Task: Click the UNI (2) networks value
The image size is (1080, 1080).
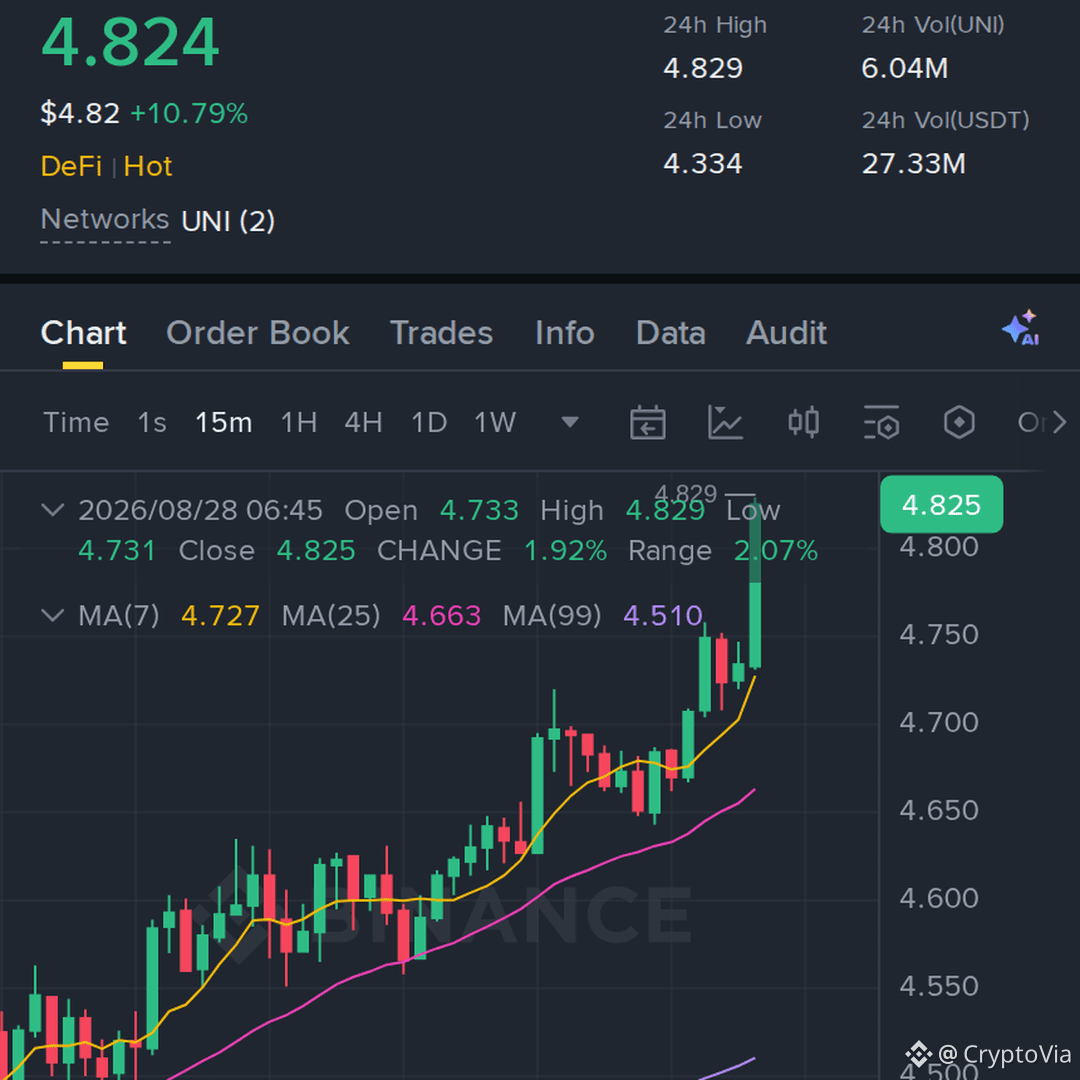Action: (228, 222)
